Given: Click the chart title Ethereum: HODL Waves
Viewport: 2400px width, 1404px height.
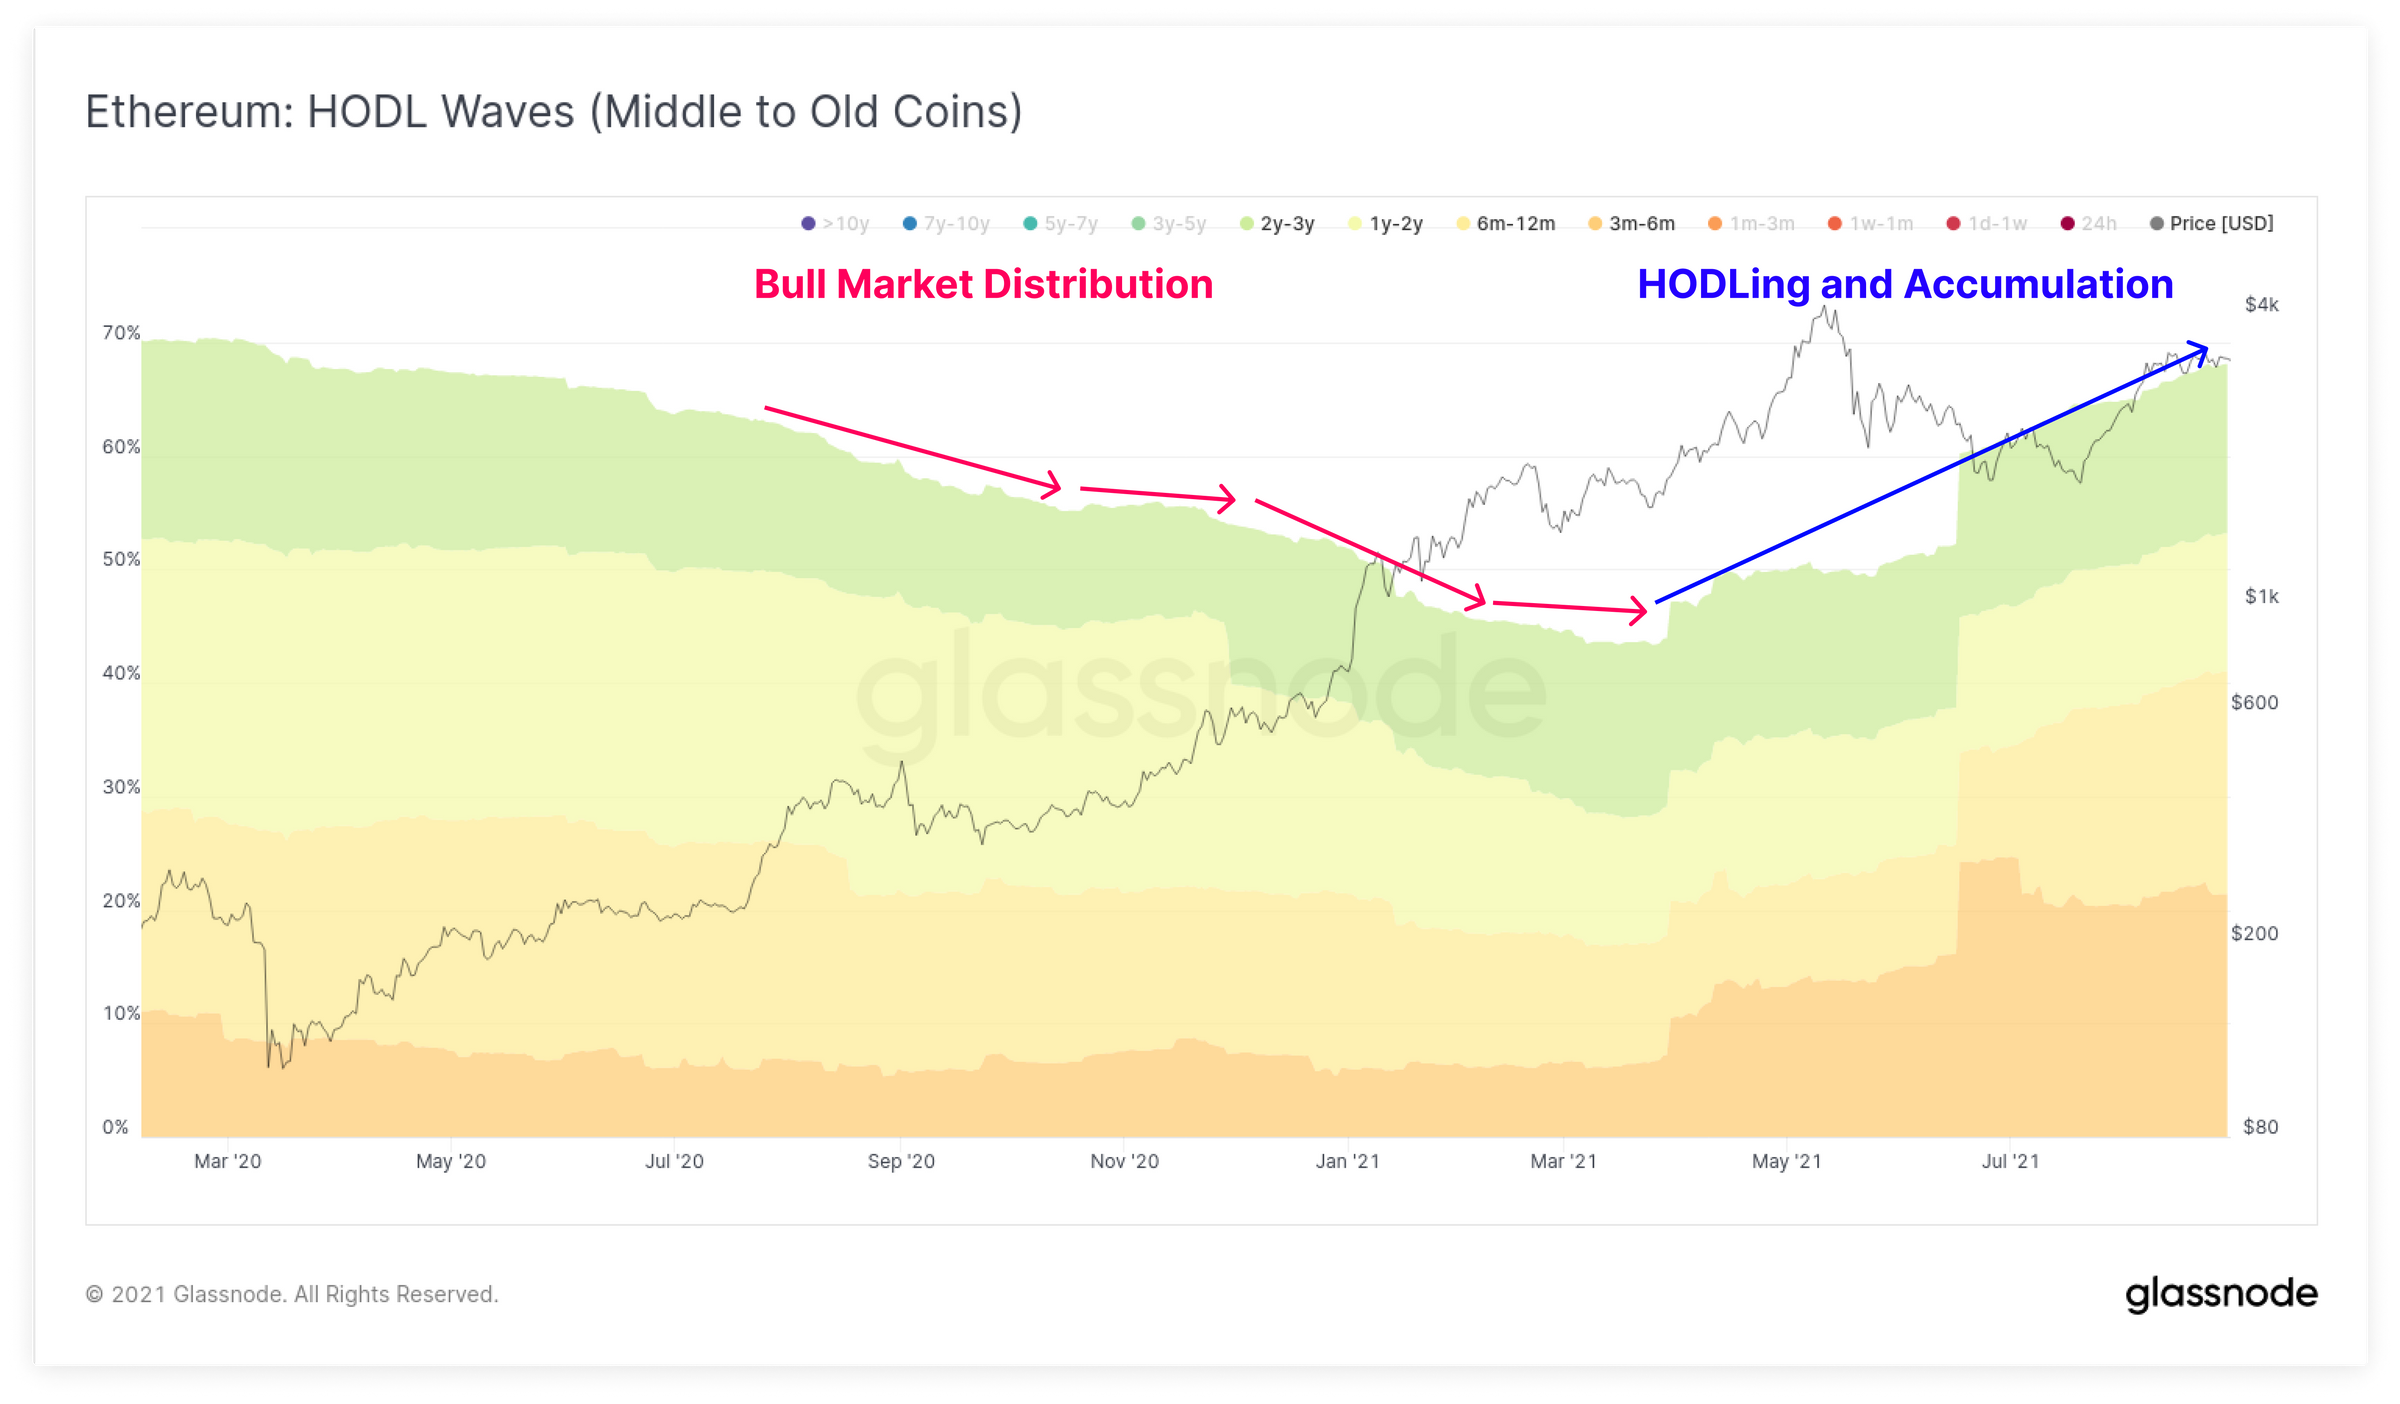Looking at the screenshot, I should [x=553, y=112].
